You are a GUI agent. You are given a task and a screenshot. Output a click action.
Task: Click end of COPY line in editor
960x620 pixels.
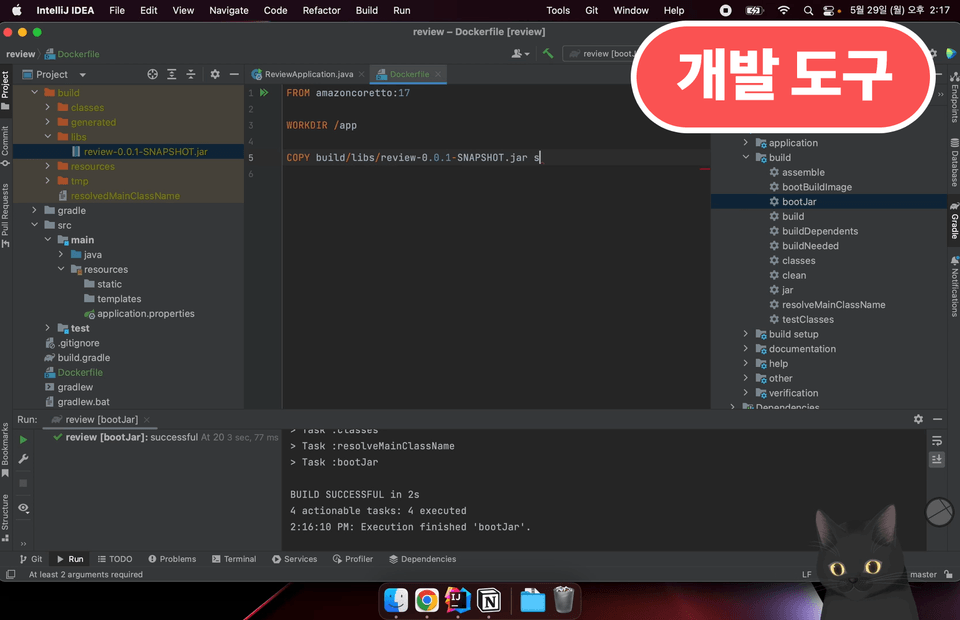point(541,157)
